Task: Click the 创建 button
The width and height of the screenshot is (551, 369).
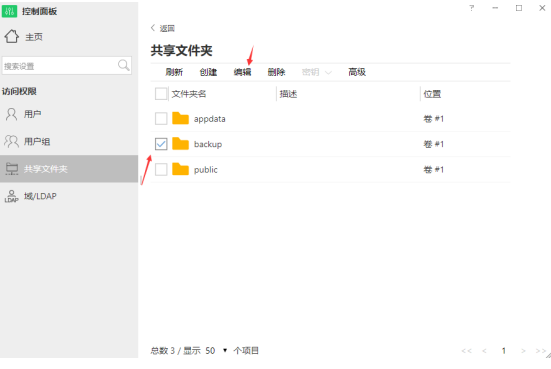Action: click(208, 72)
